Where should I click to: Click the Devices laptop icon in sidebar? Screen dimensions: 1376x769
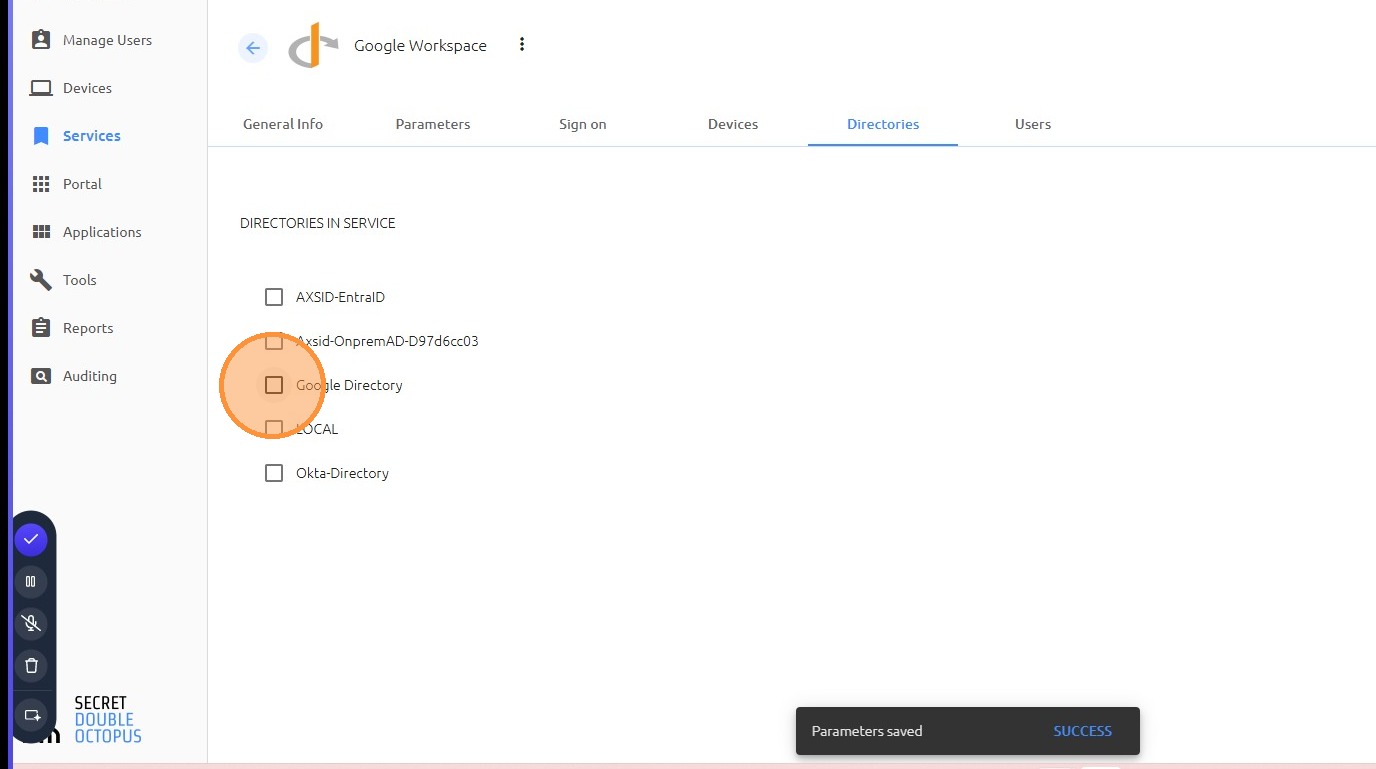[41, 88]
